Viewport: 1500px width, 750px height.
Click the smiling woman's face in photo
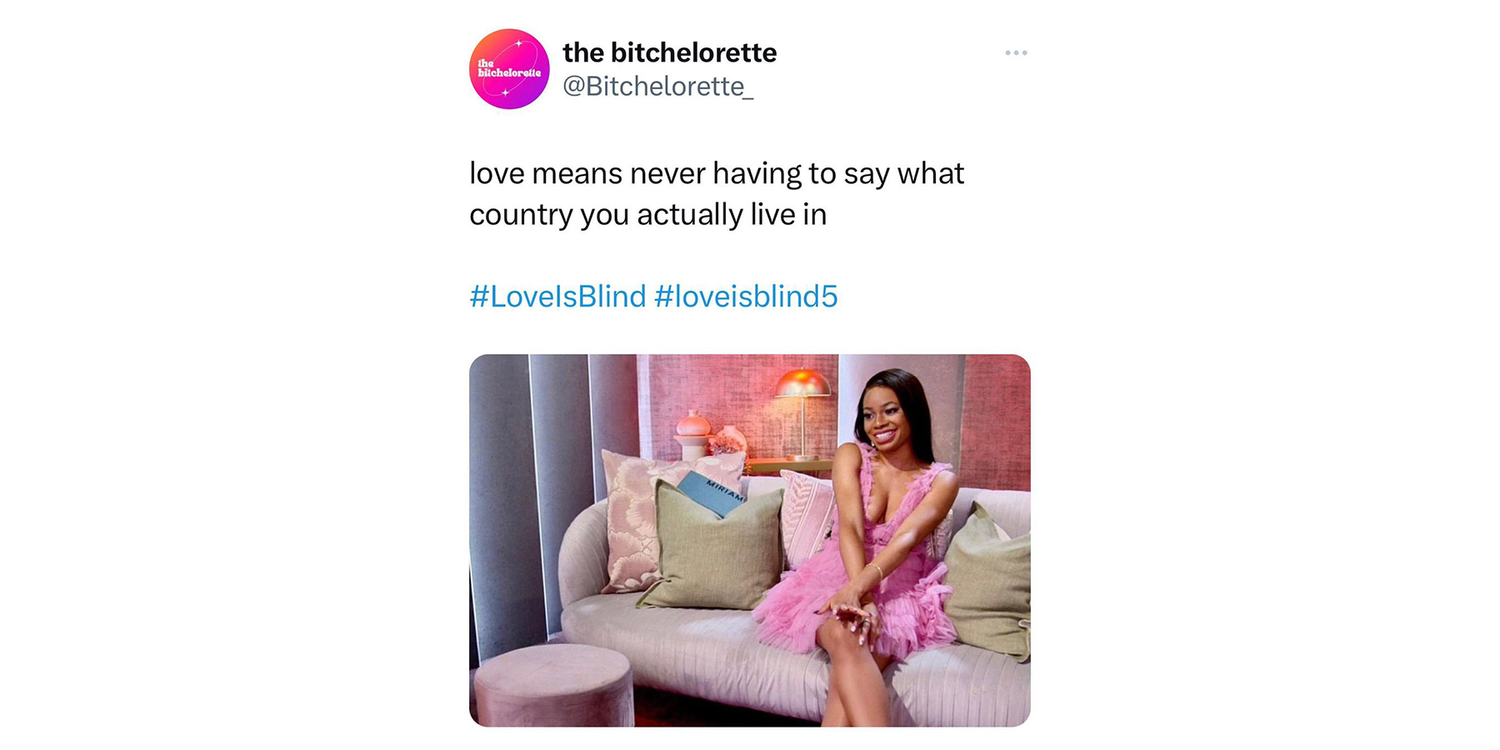click(x=884, y=412)
